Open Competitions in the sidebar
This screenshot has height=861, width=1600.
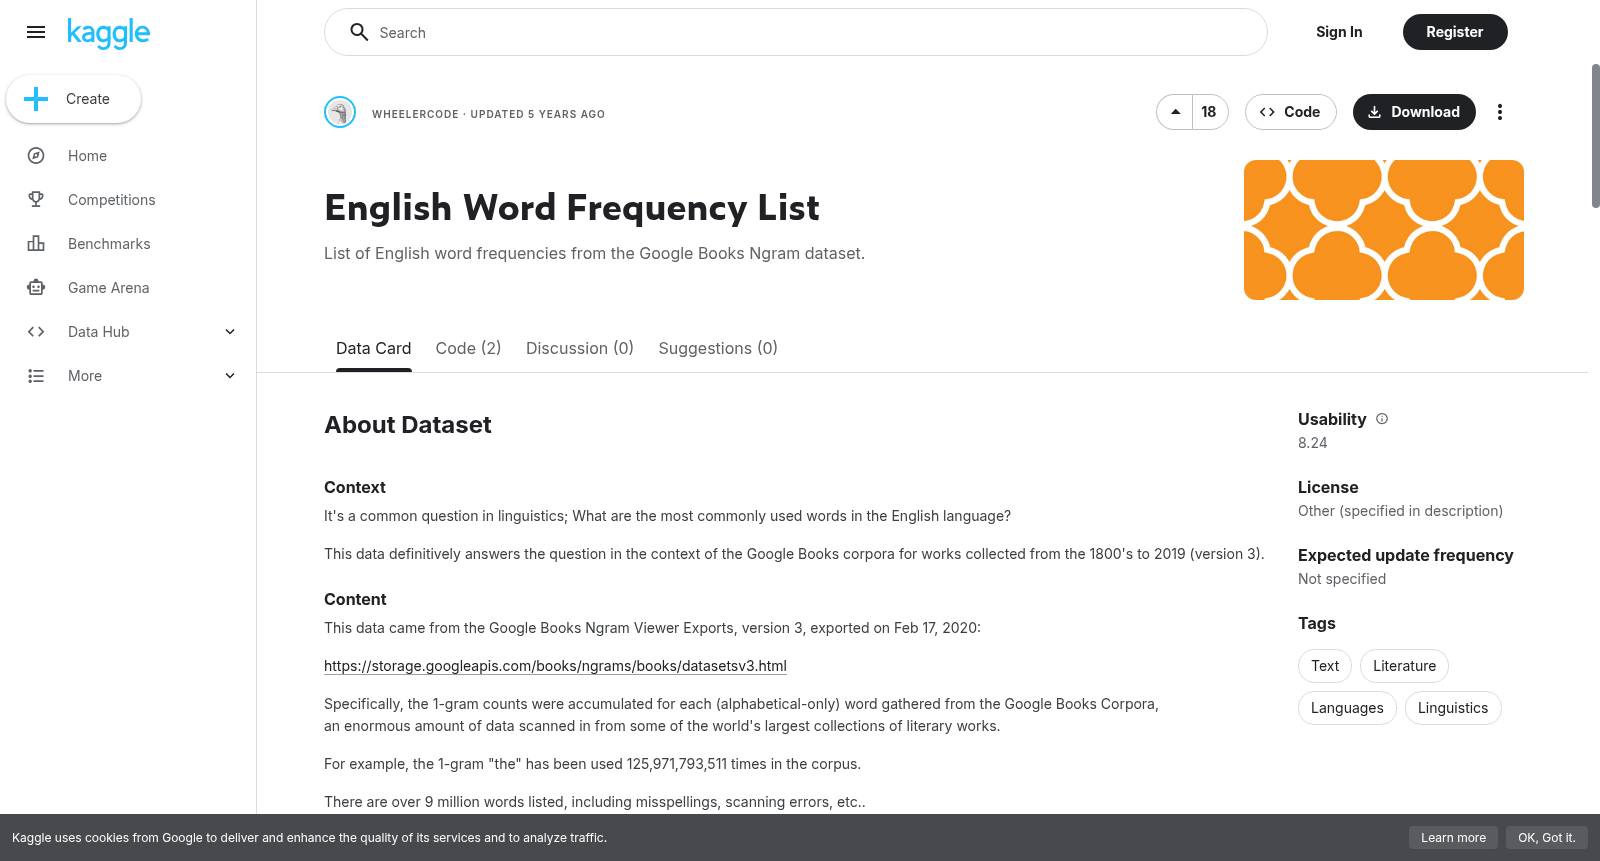click(112, 200)
